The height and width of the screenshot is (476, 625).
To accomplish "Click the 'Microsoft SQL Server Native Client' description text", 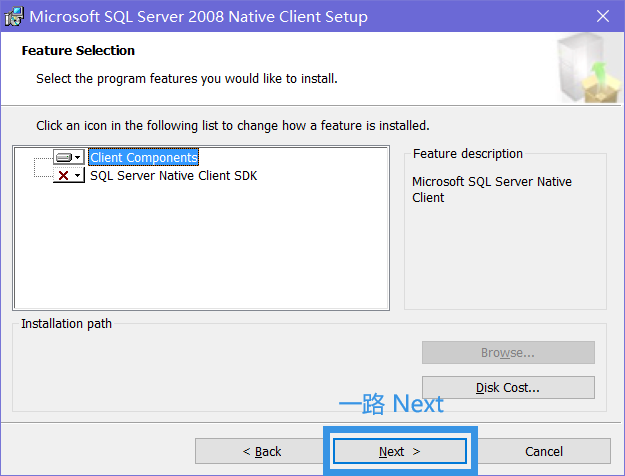I will click(x=491, y=189).
